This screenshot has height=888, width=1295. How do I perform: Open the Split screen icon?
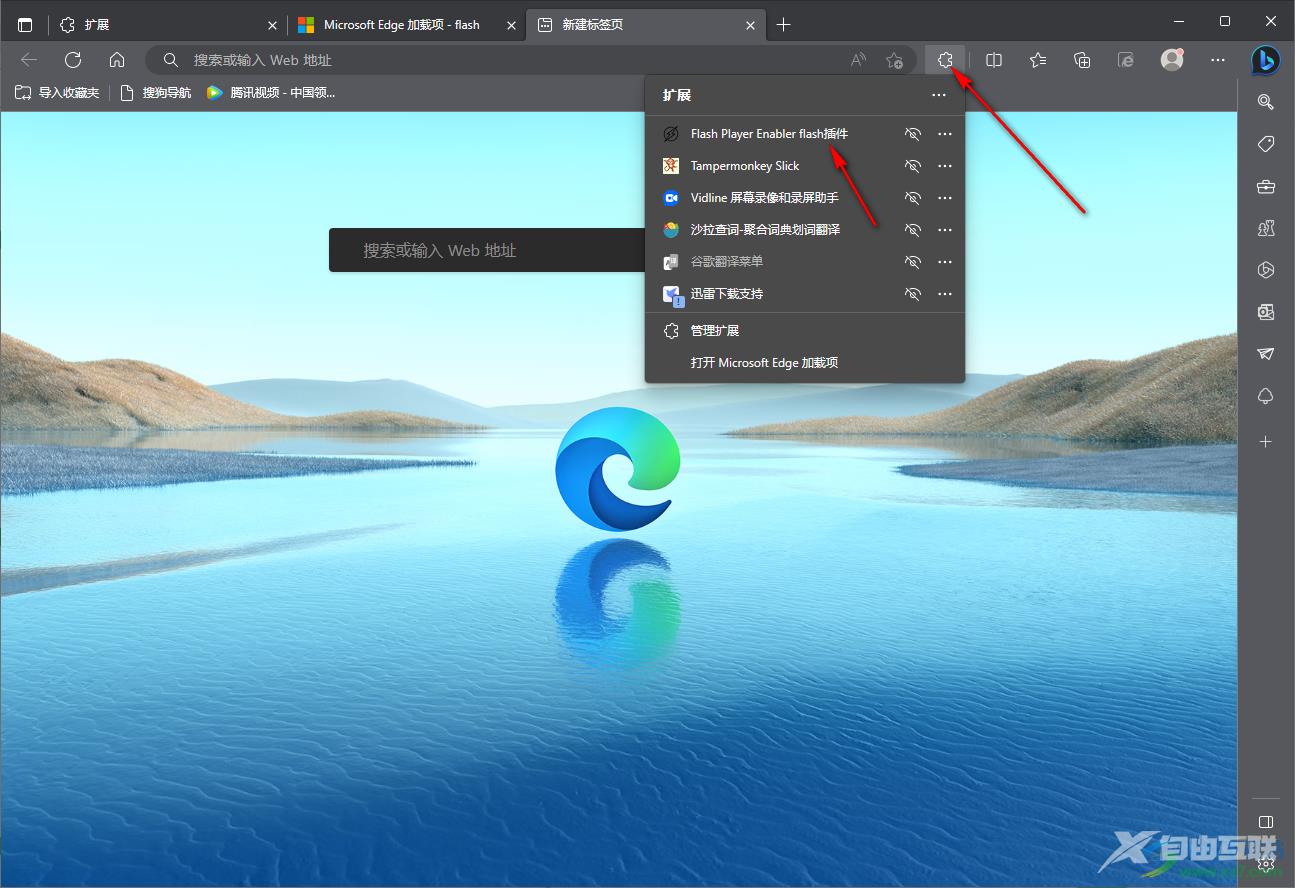pyautogui.click(x=993, y=60)
